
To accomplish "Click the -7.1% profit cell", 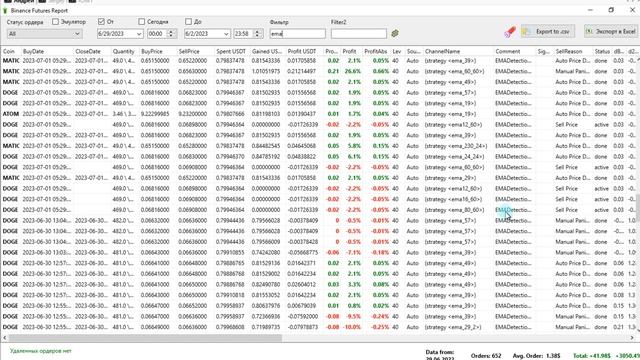I will pyautogui.click(x=353, y=253).
